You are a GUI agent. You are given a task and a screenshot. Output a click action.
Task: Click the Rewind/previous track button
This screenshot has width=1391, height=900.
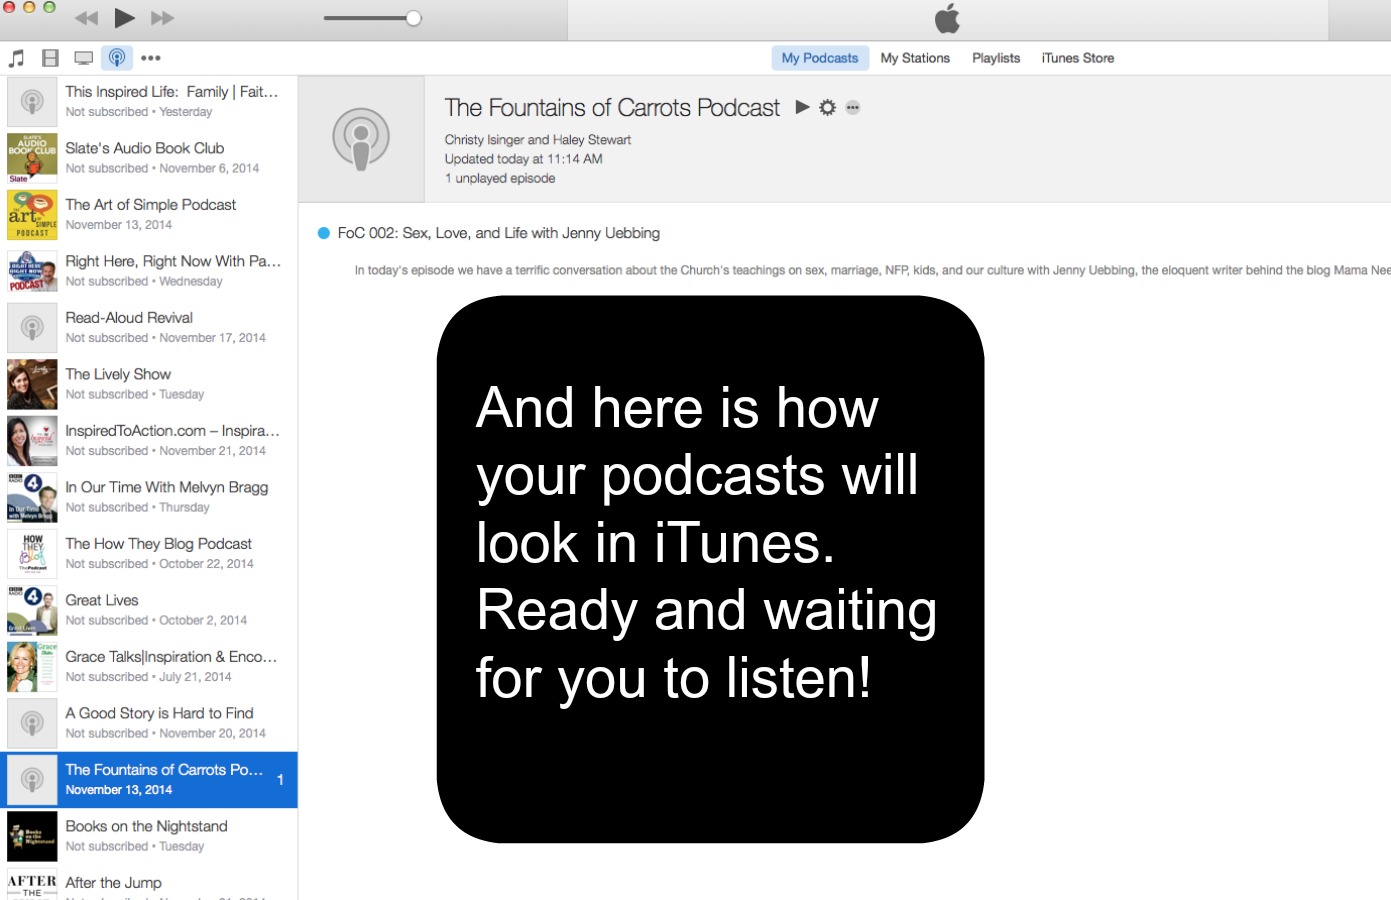click(87, 18)
